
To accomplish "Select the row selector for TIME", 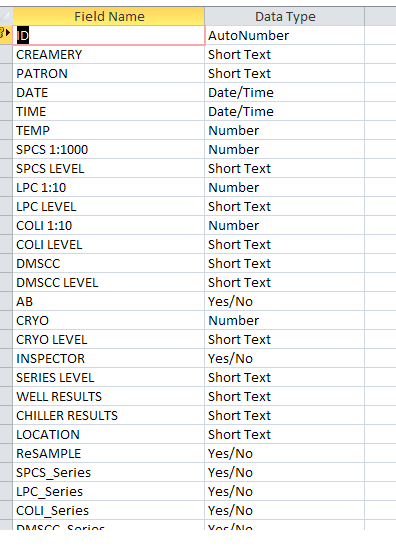I will click(6, 112).
